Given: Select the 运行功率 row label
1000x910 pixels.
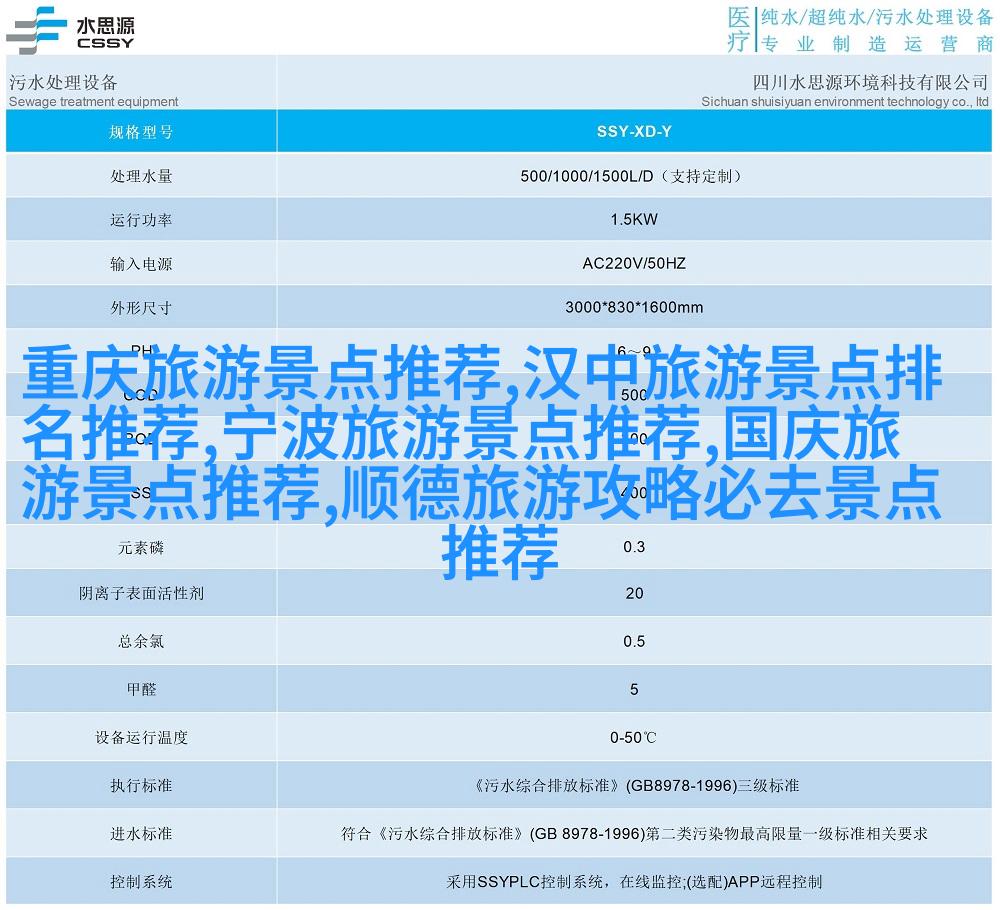Looking at the screenshot, I should click(x=142, y=220).
